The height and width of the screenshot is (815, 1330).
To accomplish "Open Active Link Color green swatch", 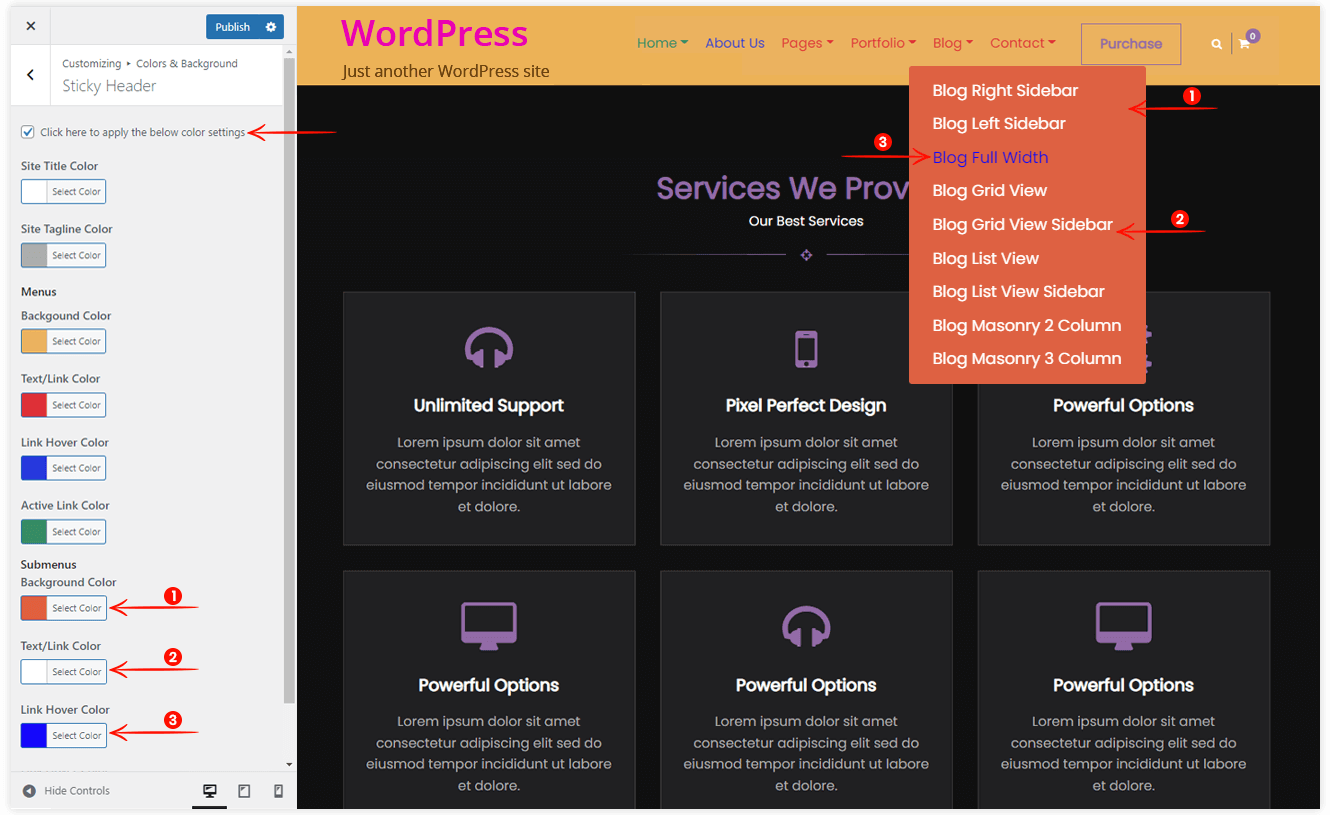I will pos(34,532).
